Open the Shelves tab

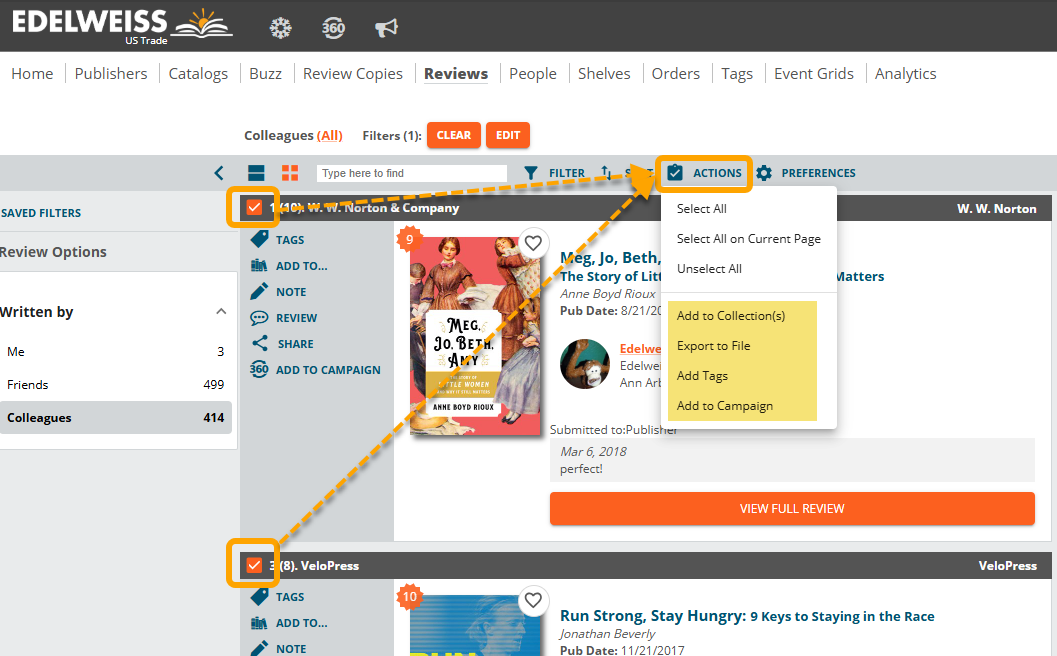click(604, 73)
